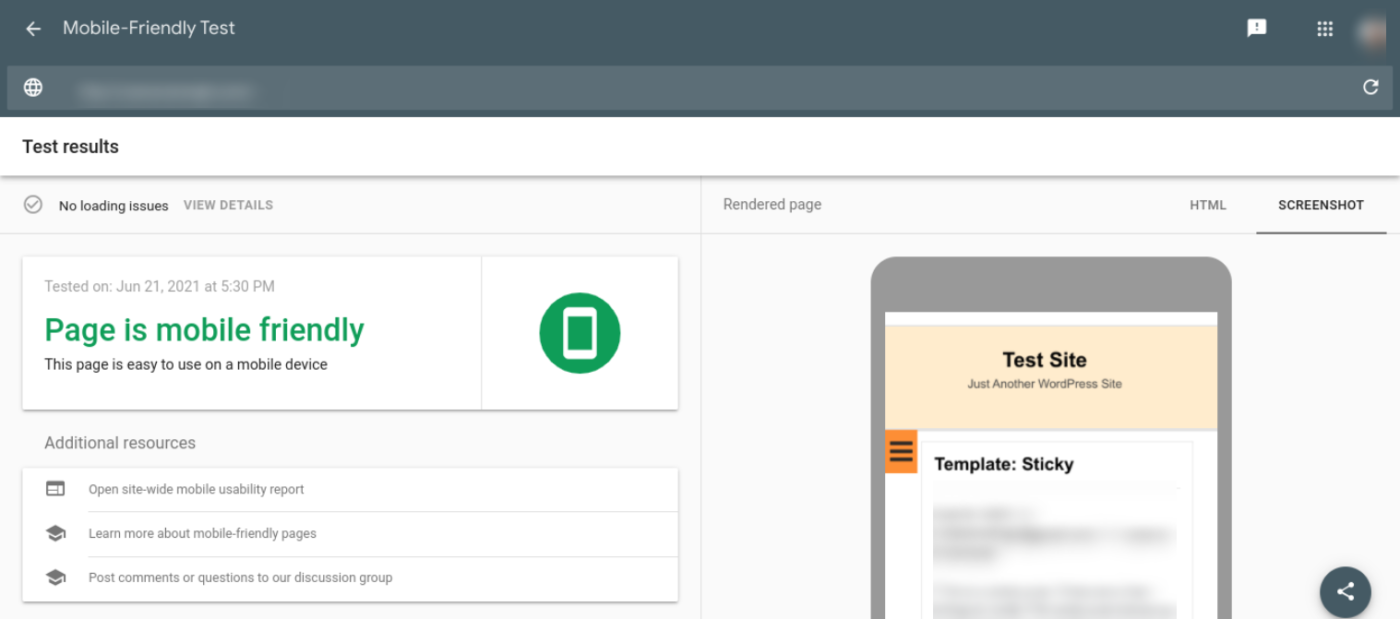Click the green mobile phone icon
The width and height of the screenshot is (1400, 619).
[580, 333]
